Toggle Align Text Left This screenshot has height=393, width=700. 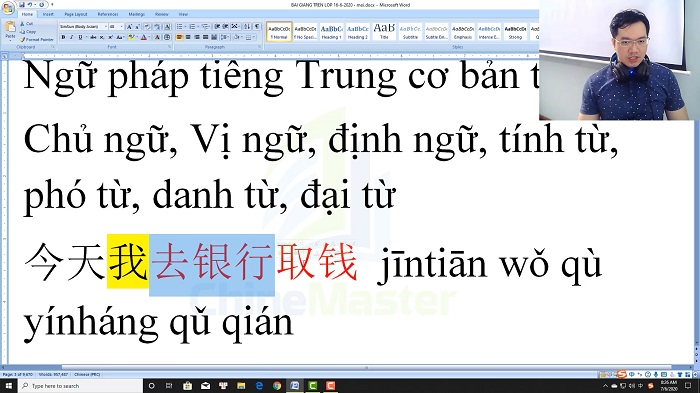click(x=179, y=37)
